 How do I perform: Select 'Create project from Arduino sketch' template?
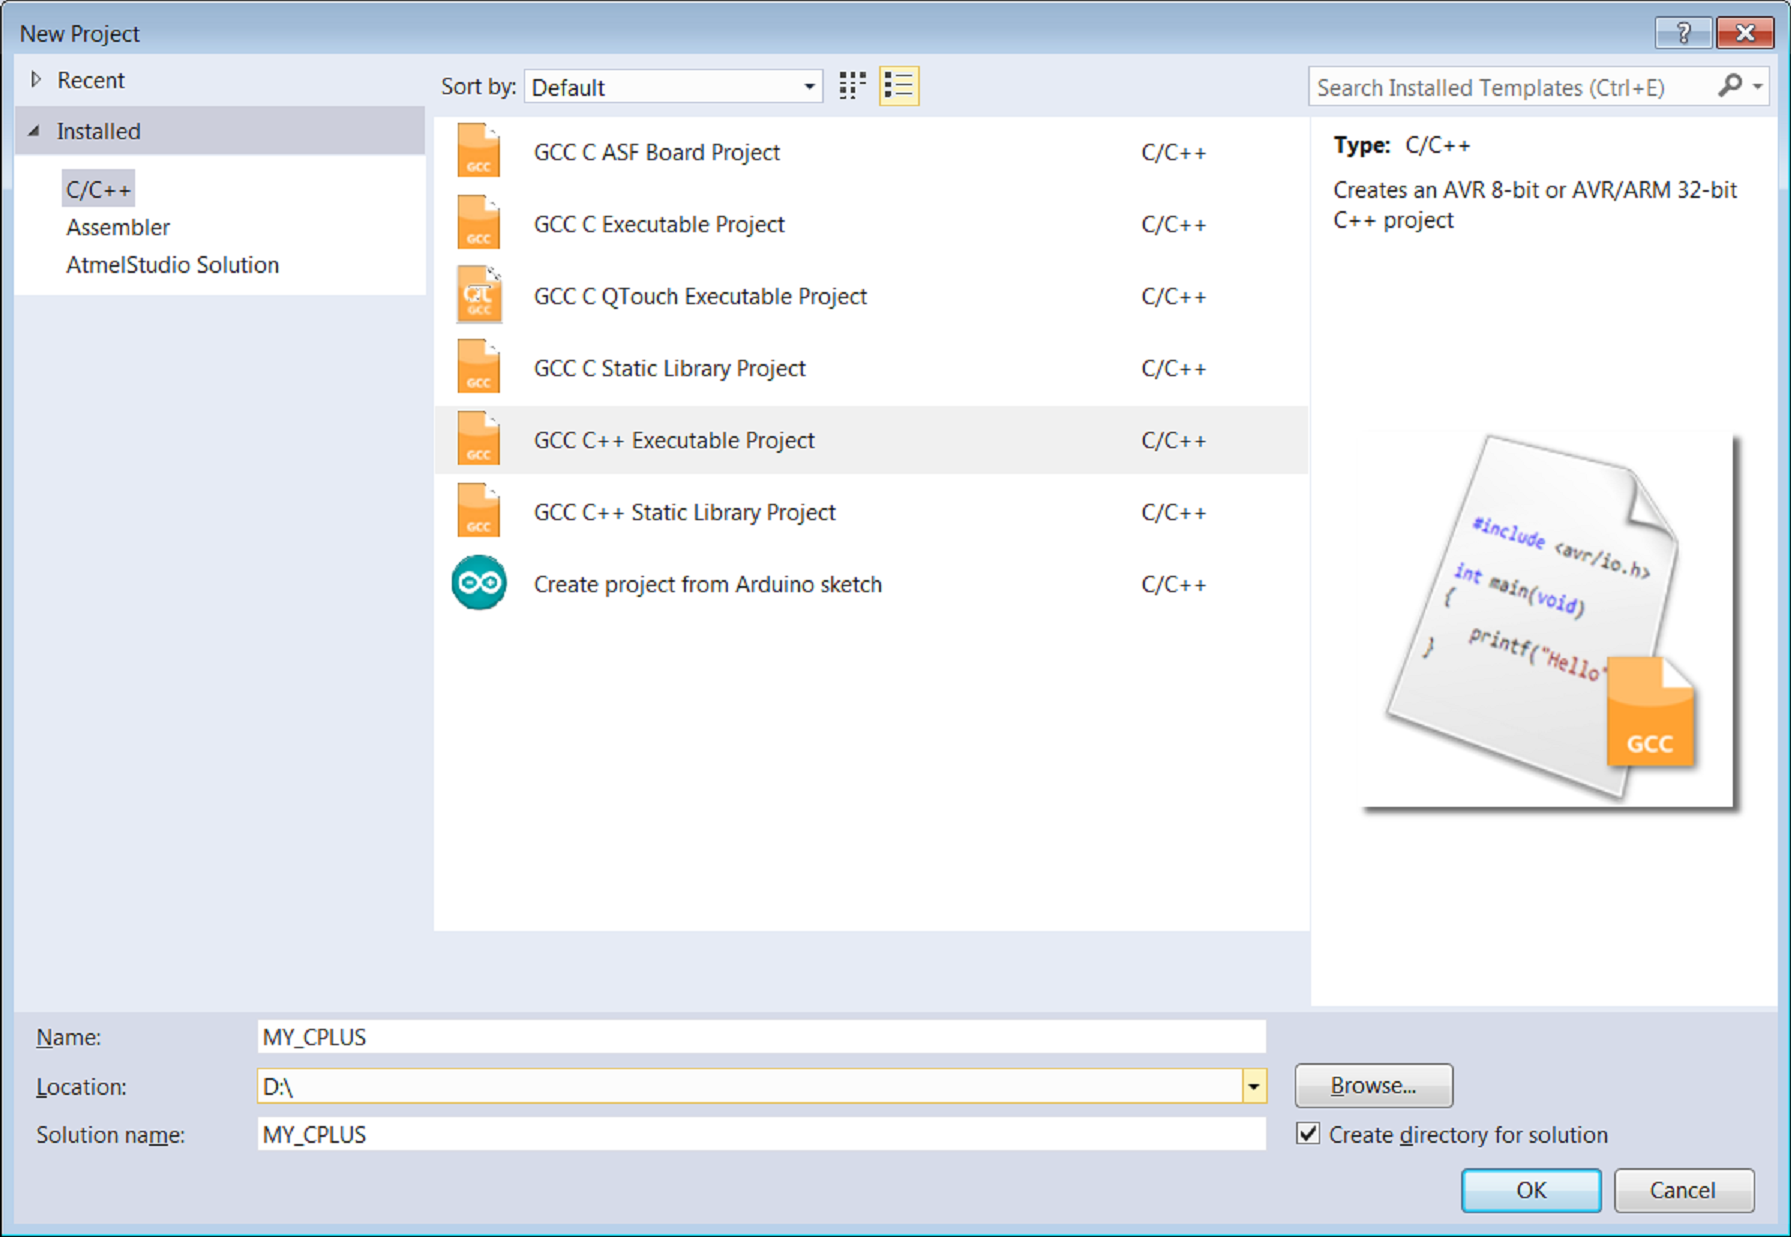click(871, 584)
